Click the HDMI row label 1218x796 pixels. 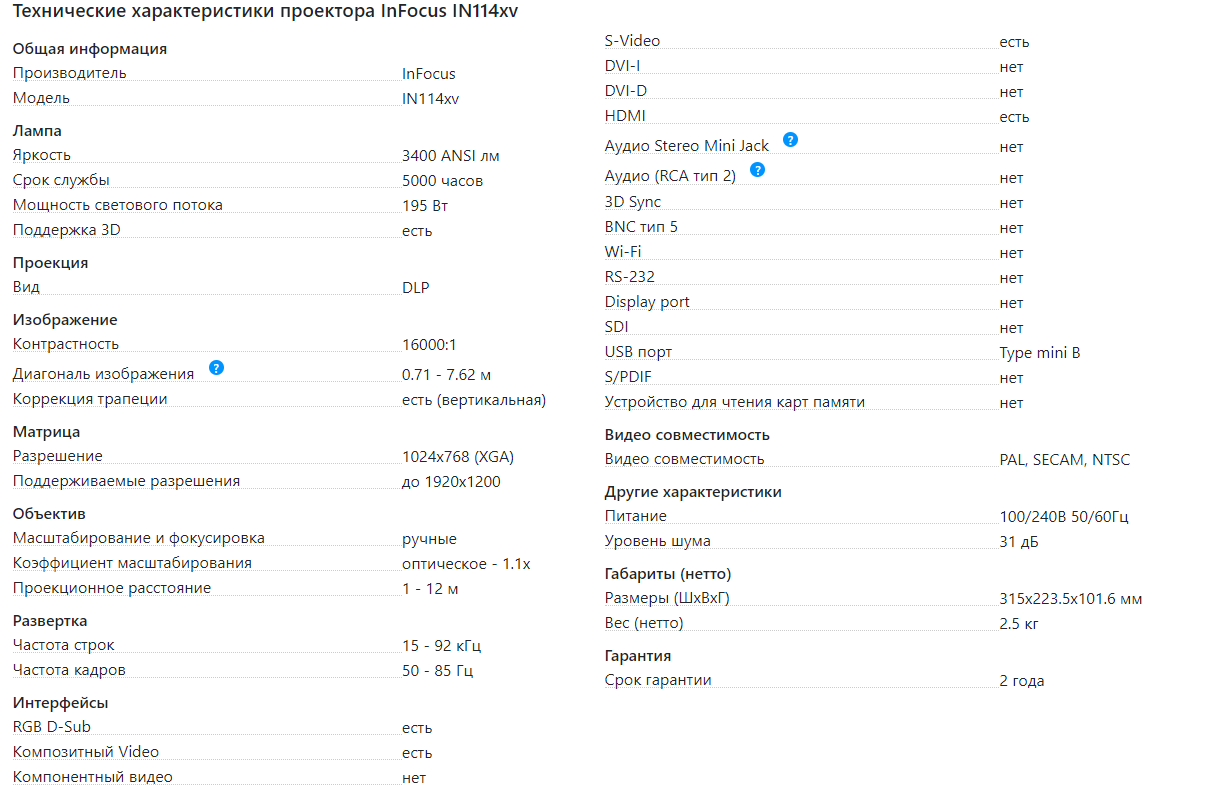pos(625,116)
